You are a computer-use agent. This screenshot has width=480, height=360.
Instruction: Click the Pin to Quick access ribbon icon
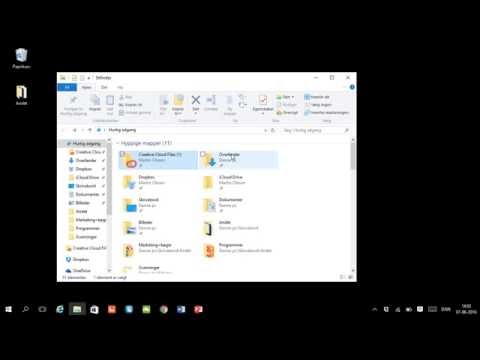(73, 100)
